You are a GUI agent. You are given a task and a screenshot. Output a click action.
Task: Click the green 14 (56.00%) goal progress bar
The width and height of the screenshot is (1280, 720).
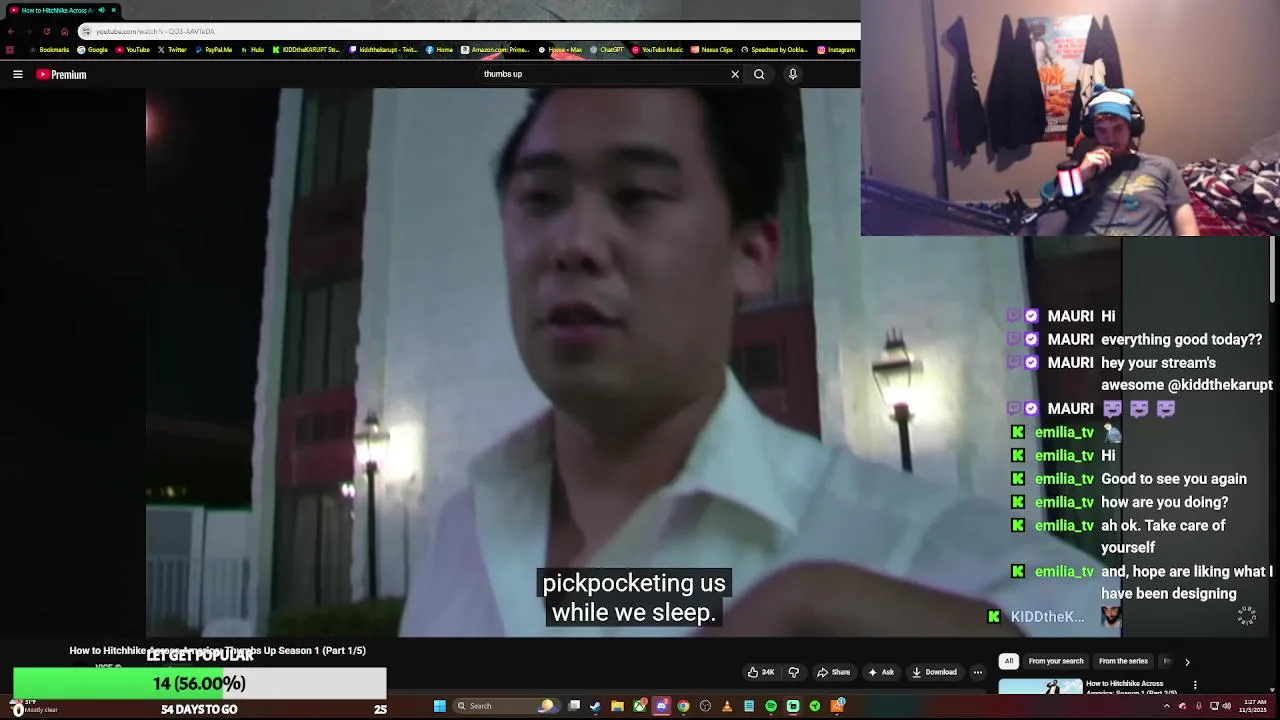199,683
